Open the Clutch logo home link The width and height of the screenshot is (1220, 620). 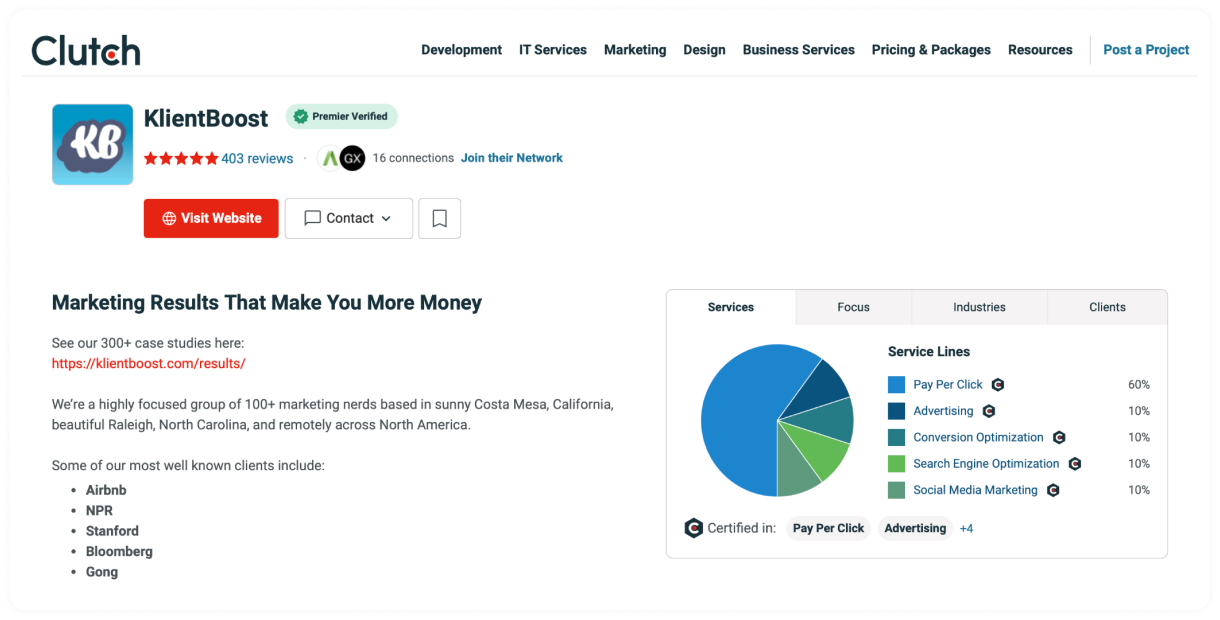click(86, 50)
